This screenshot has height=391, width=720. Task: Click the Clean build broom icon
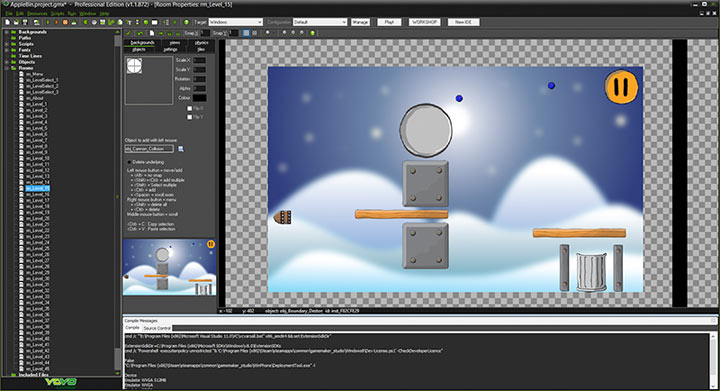[74, 22]
